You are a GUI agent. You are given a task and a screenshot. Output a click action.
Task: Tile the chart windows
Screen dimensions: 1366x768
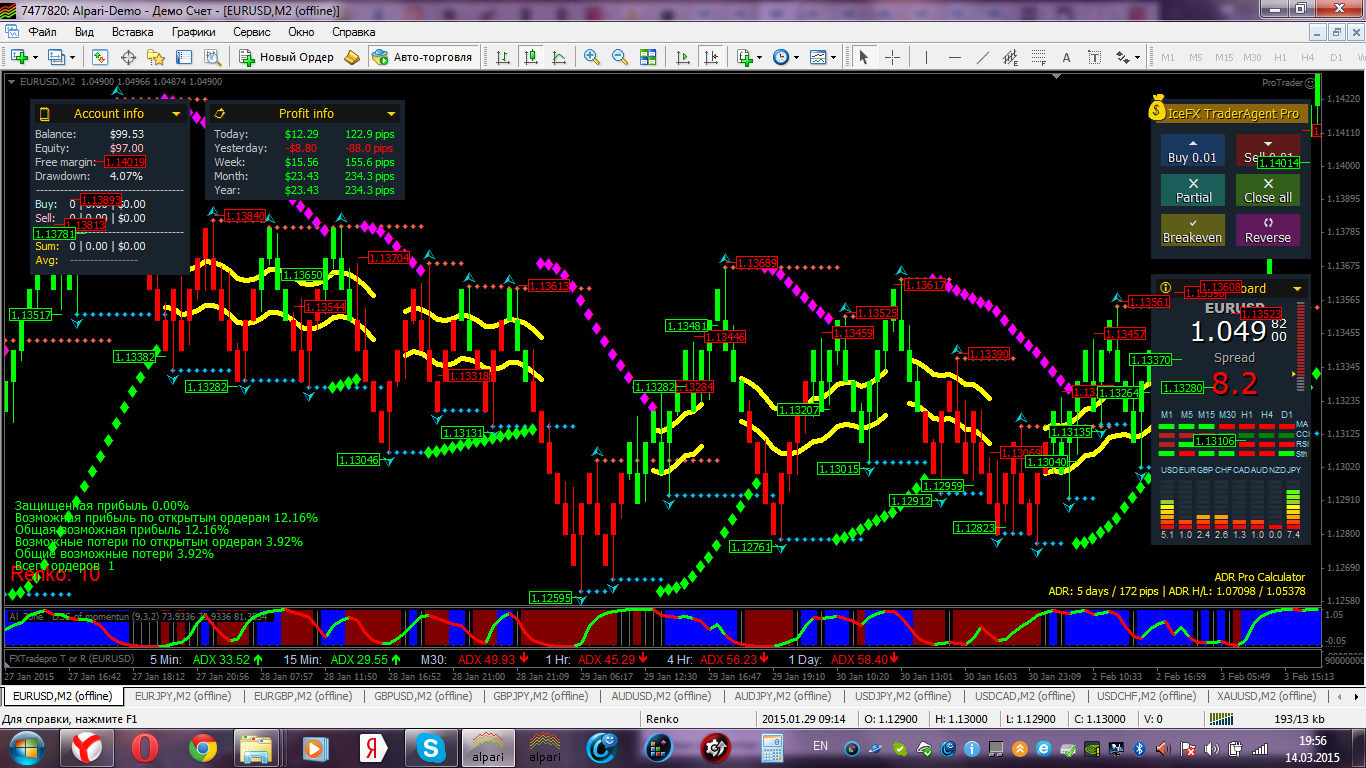point(648,57)
